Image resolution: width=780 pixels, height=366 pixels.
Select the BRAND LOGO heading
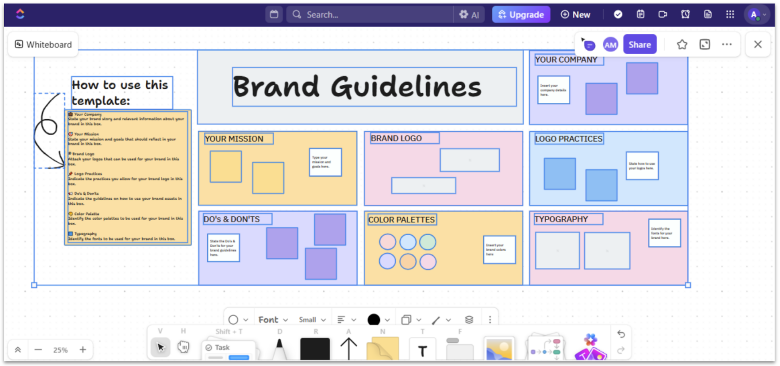coord(396,138)
